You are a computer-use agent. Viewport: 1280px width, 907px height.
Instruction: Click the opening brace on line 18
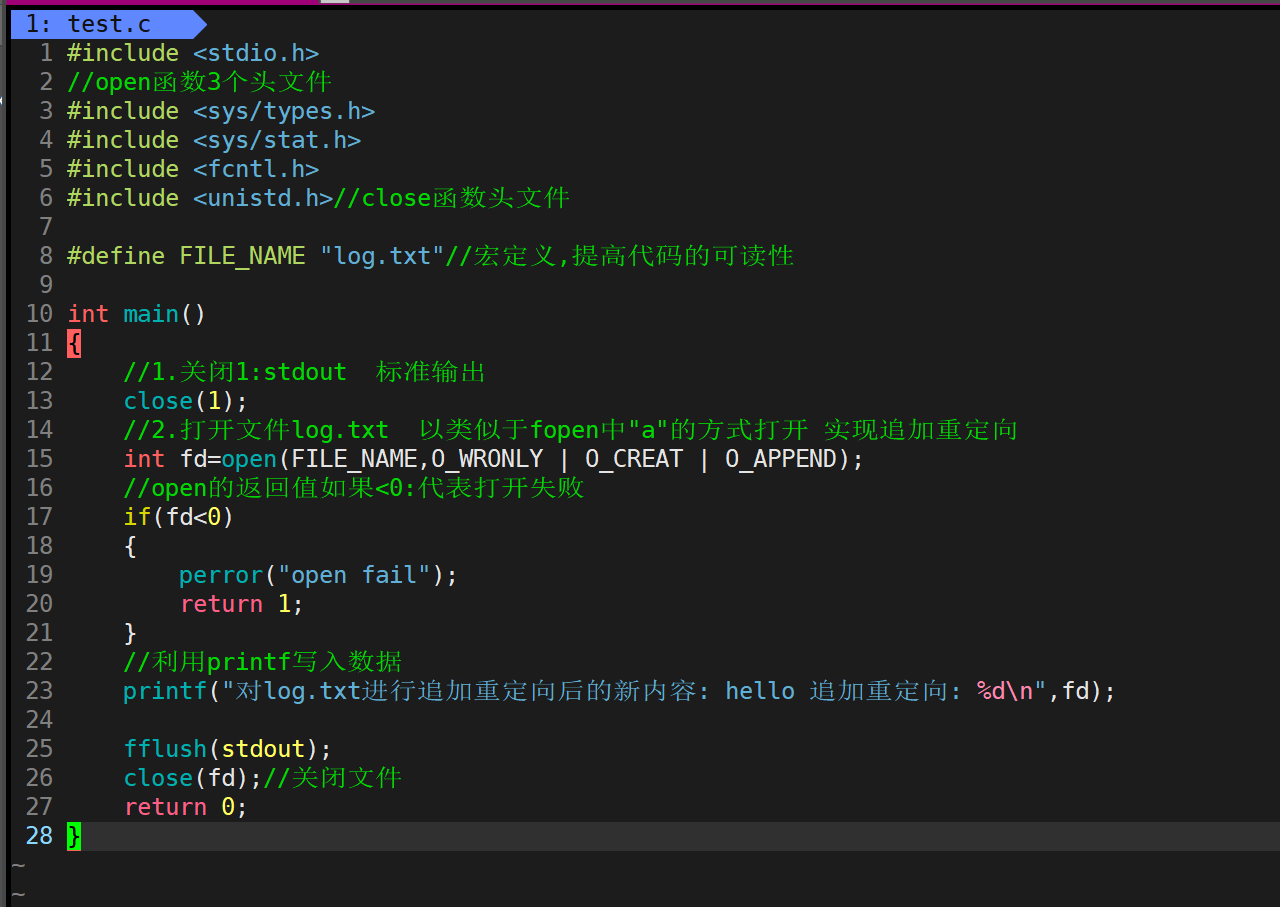tap(130, 546)
